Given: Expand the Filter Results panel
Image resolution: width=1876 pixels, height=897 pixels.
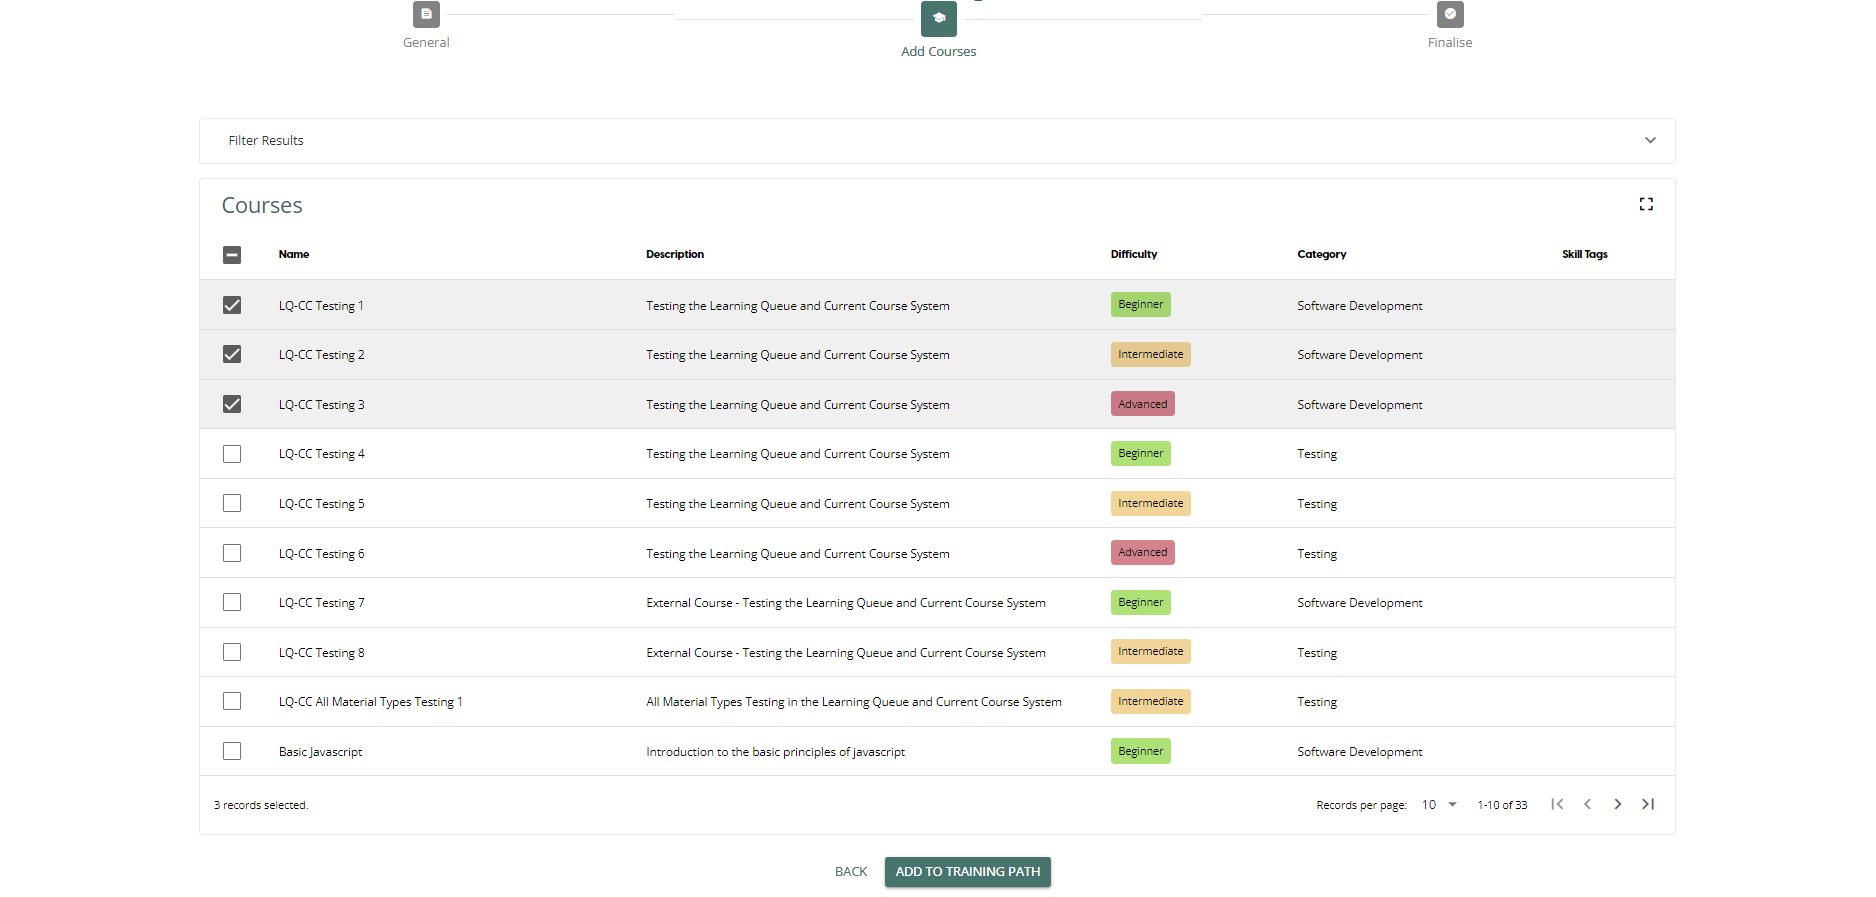Looking at the screenshot, I should 1649,141.
